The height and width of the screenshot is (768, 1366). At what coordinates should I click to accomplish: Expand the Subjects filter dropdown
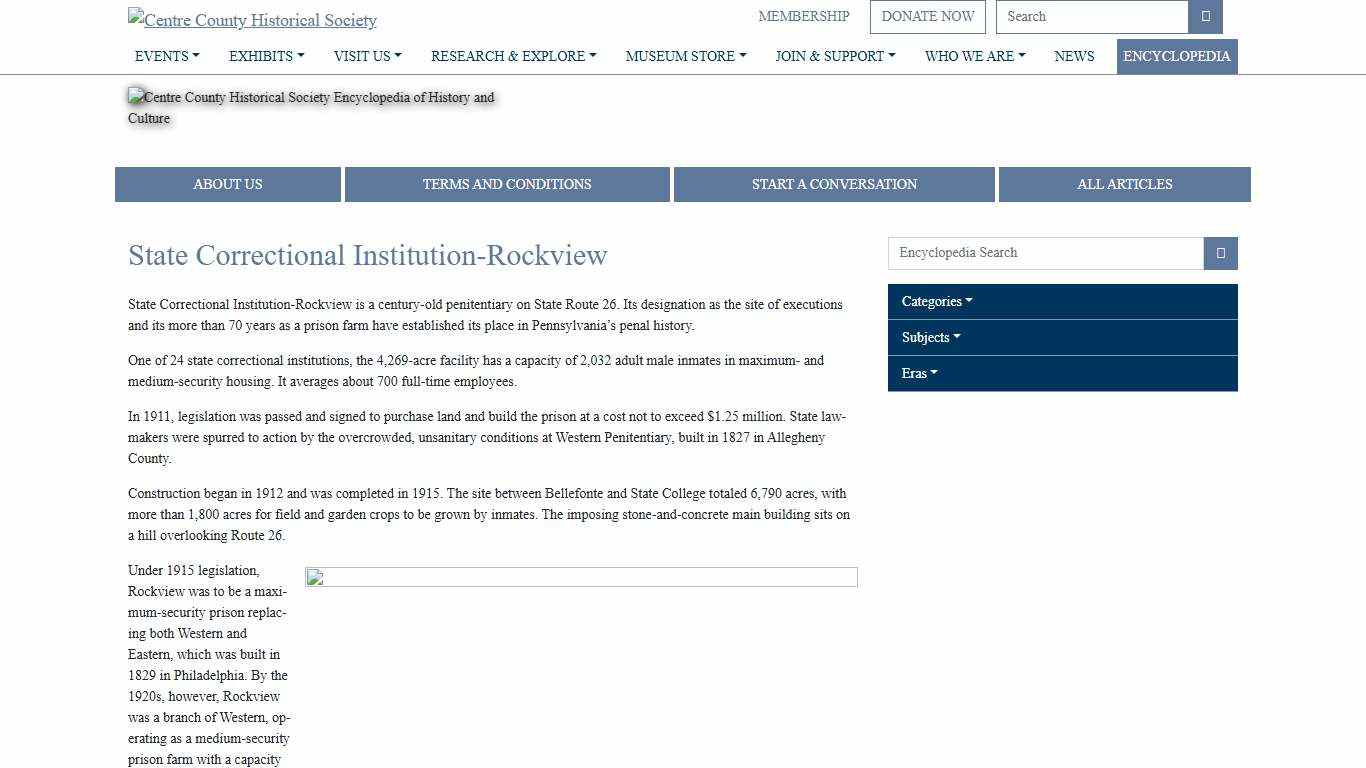929,337
